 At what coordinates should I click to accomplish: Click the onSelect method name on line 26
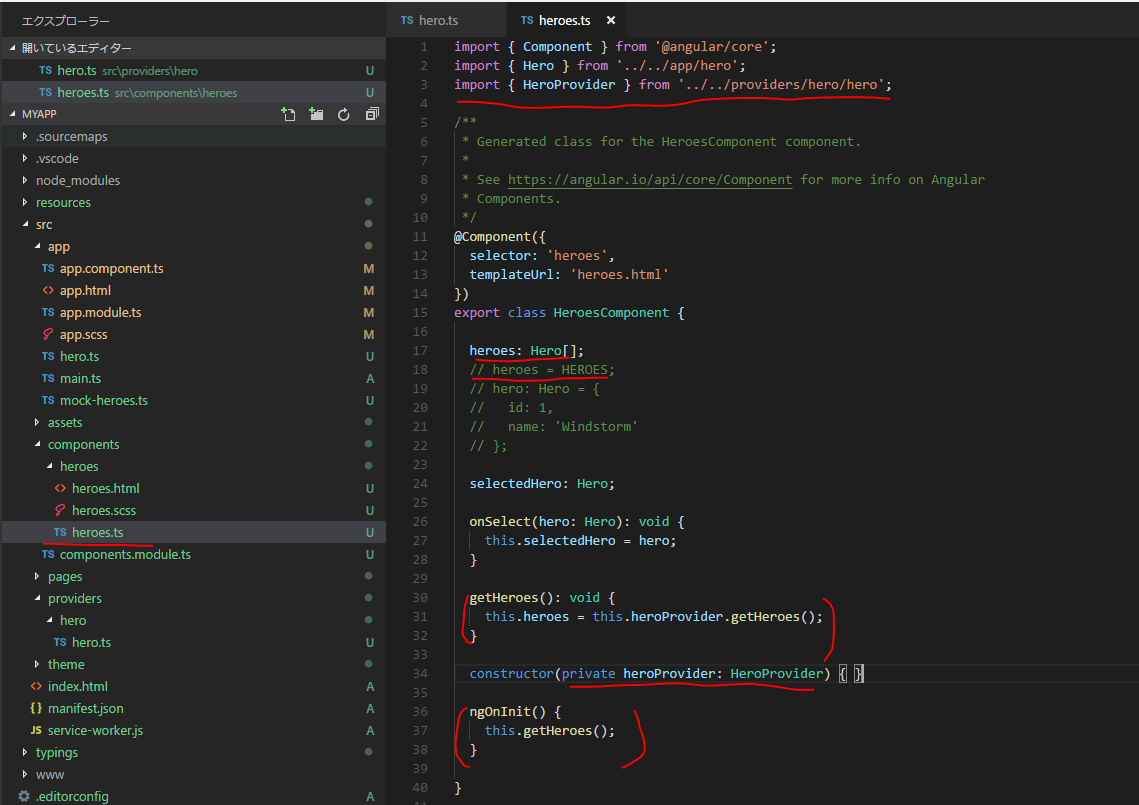[500, 521]
